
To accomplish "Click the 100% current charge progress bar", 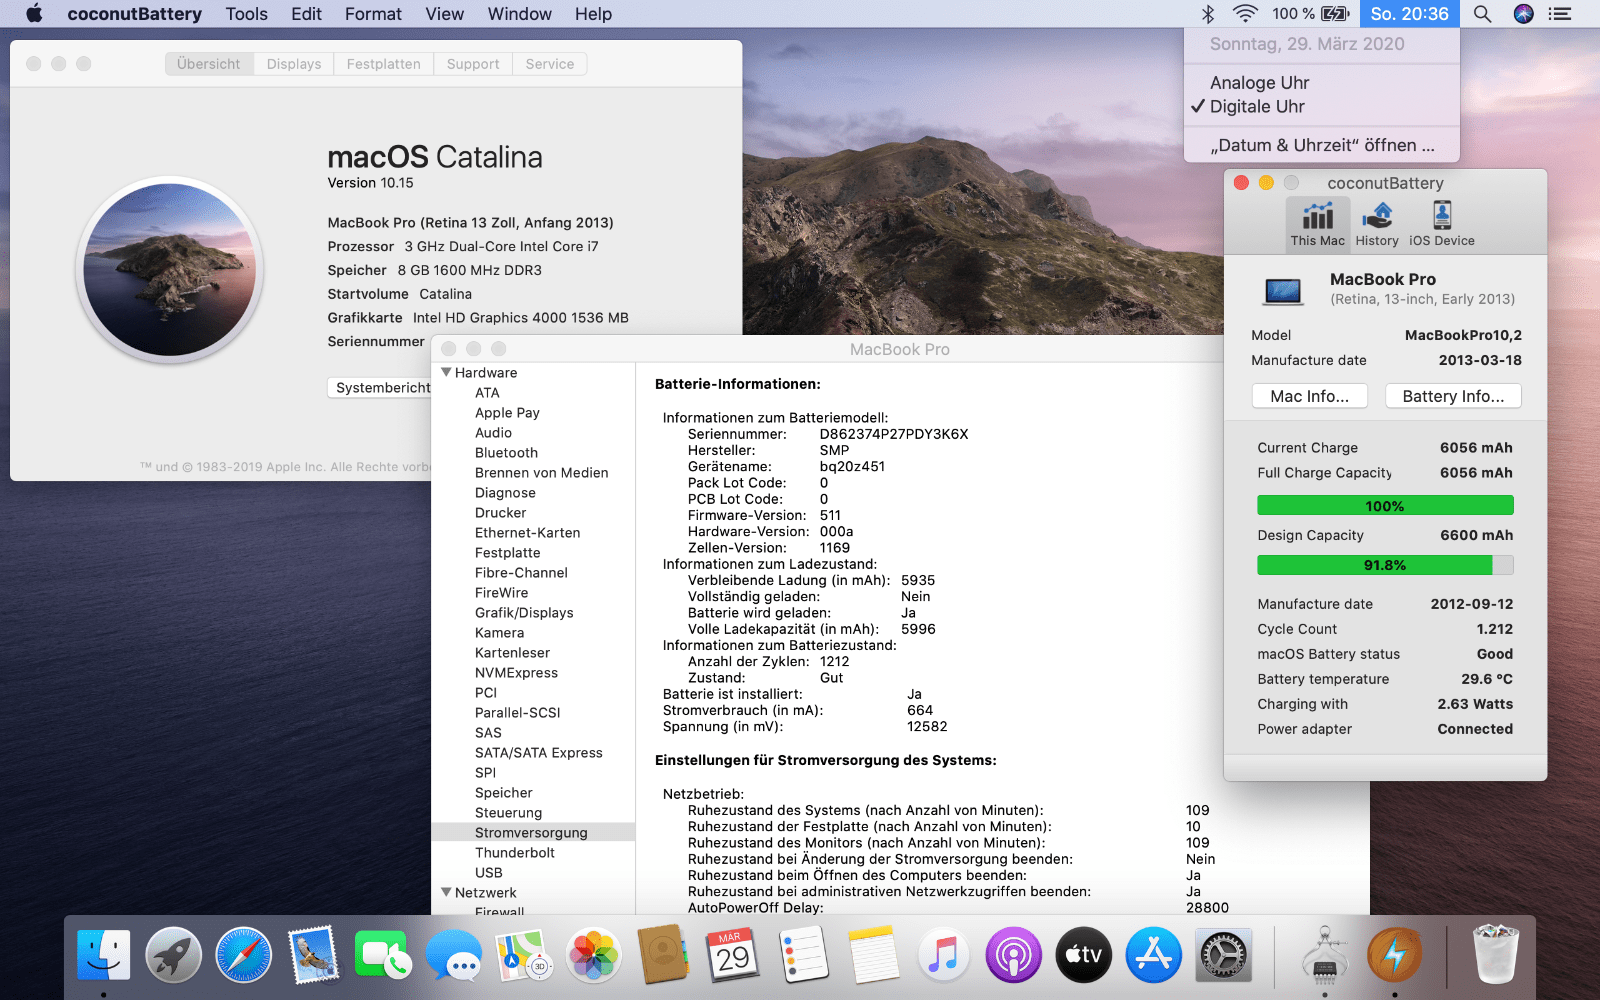I will pos(1385,506).
